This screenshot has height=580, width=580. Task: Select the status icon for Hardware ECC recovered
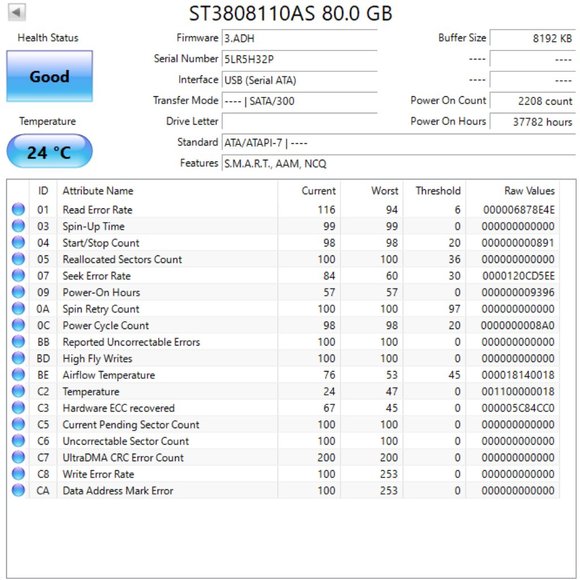tap(18, 408)
